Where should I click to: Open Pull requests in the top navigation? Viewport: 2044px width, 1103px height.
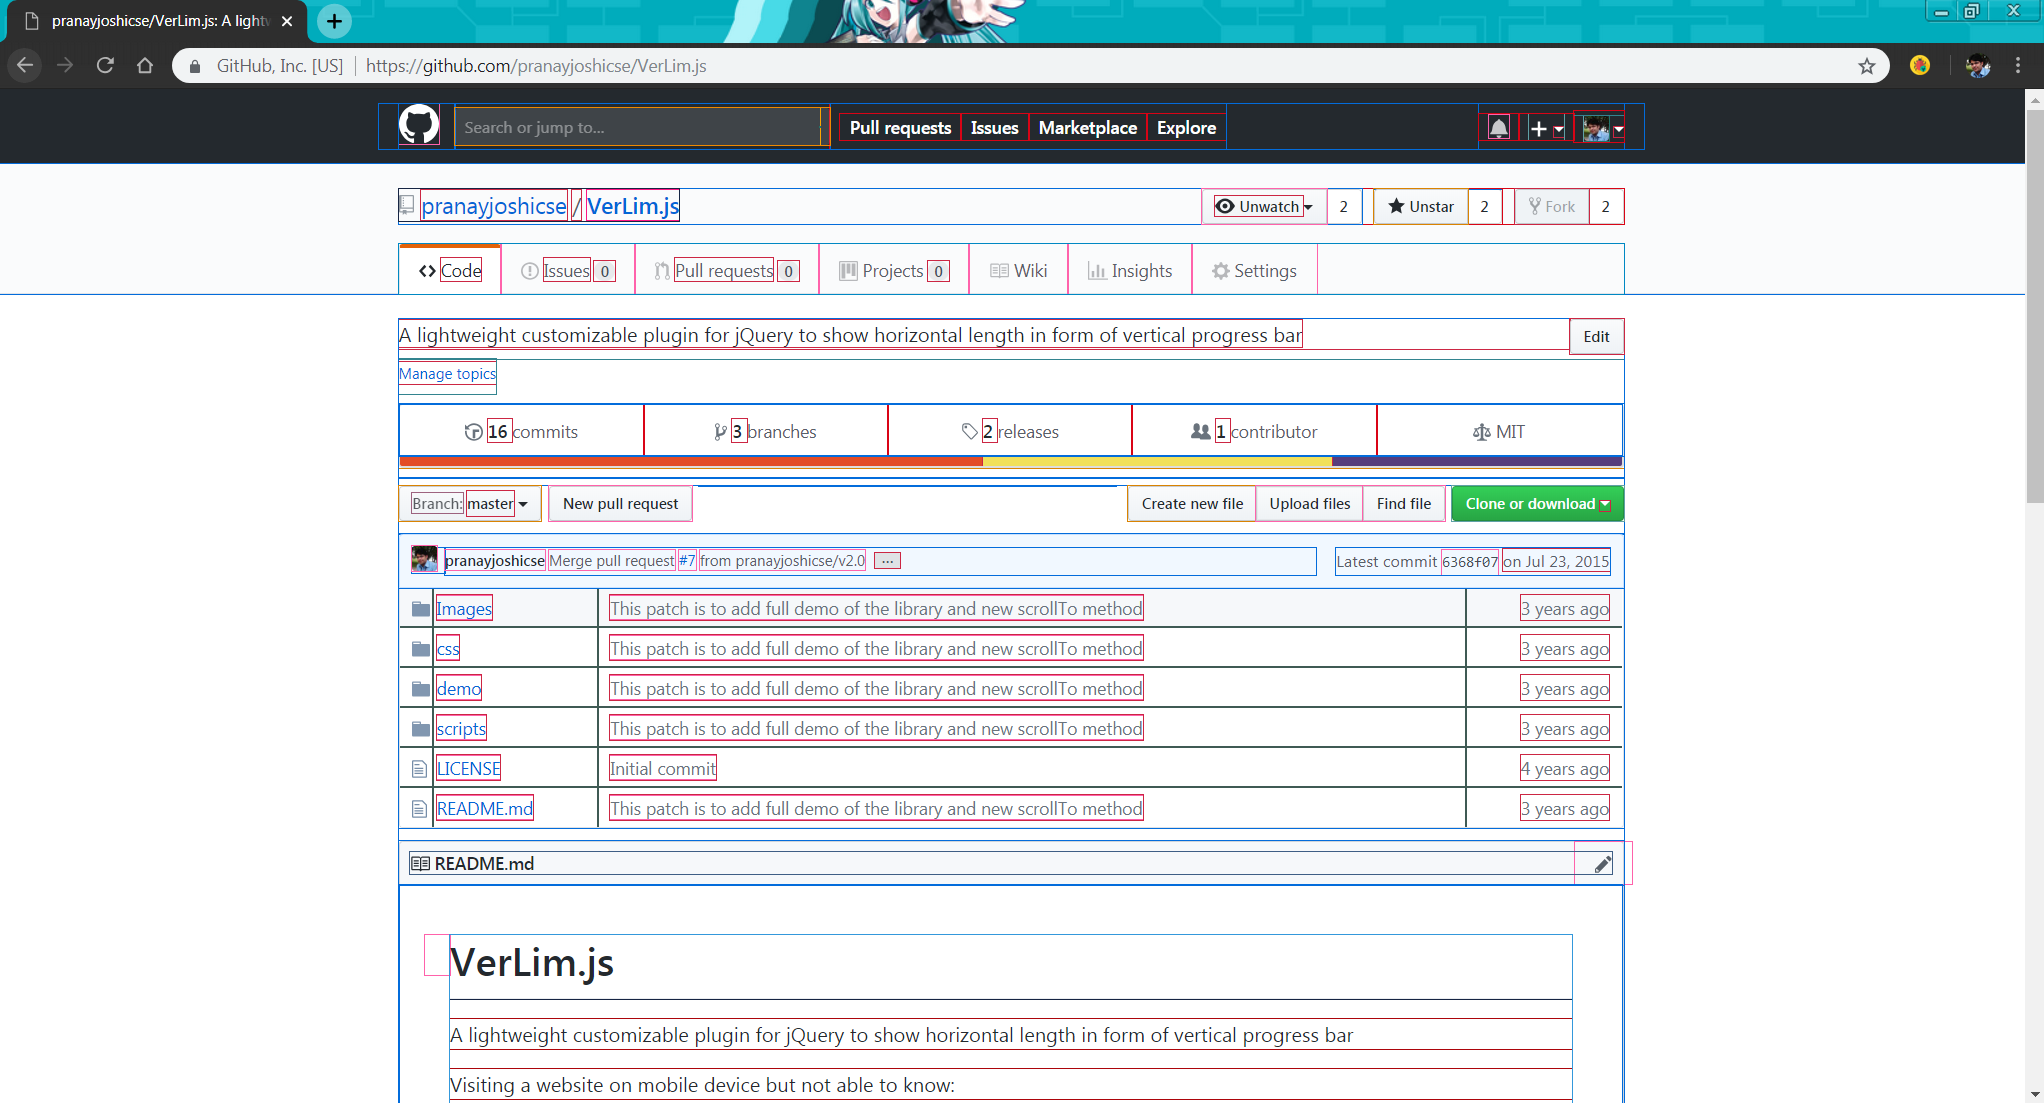pyautogui.click(x=900, y=128)
